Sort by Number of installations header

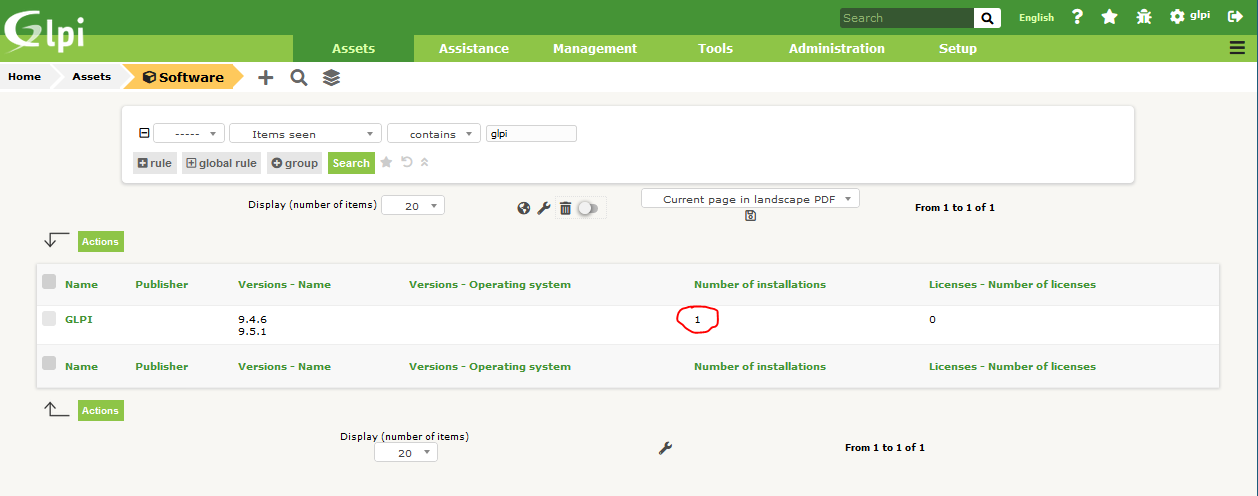click(x=760, y=284)
